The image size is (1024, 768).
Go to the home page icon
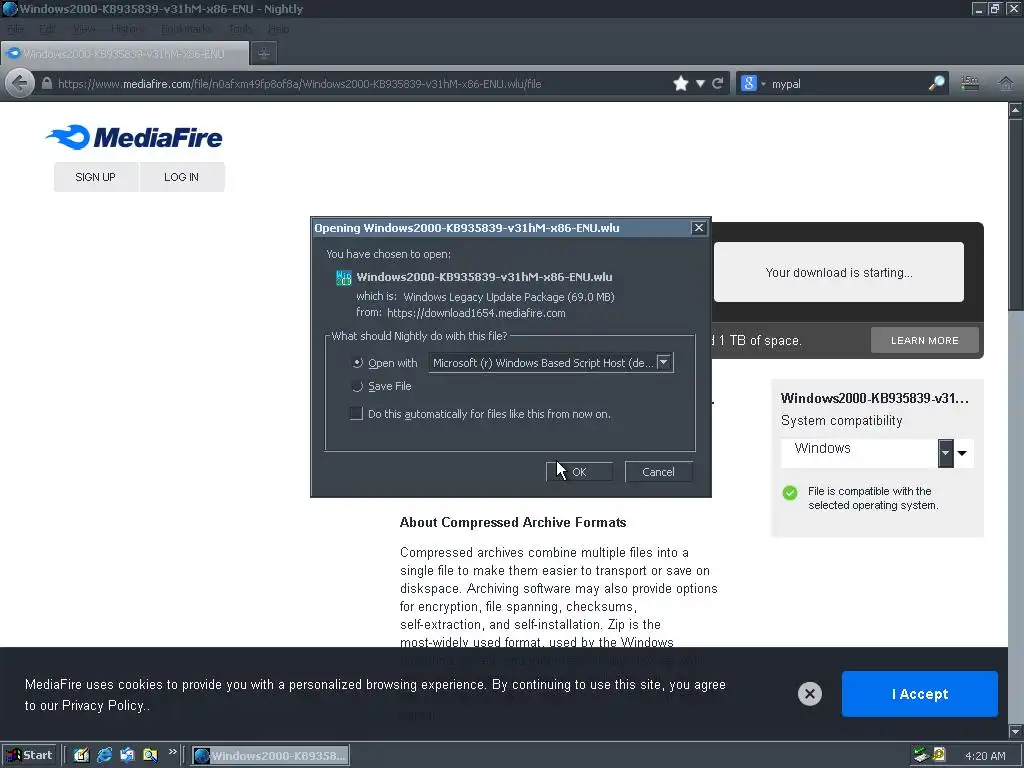(x=1006, y=83)
